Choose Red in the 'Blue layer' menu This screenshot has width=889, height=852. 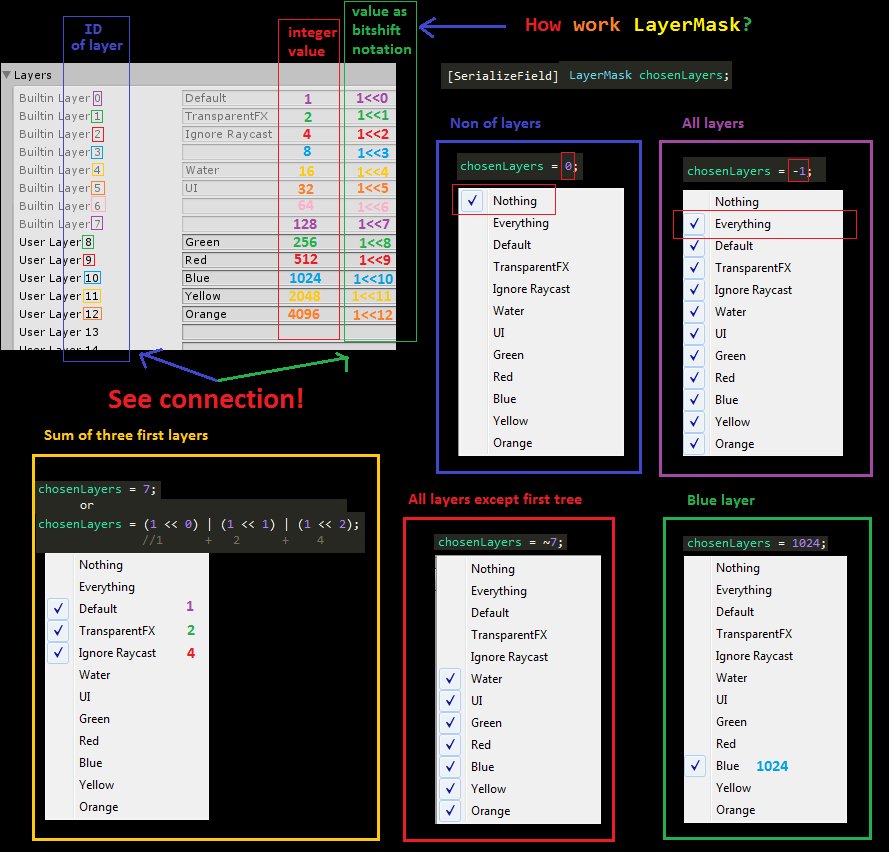[x=765, y=744]
